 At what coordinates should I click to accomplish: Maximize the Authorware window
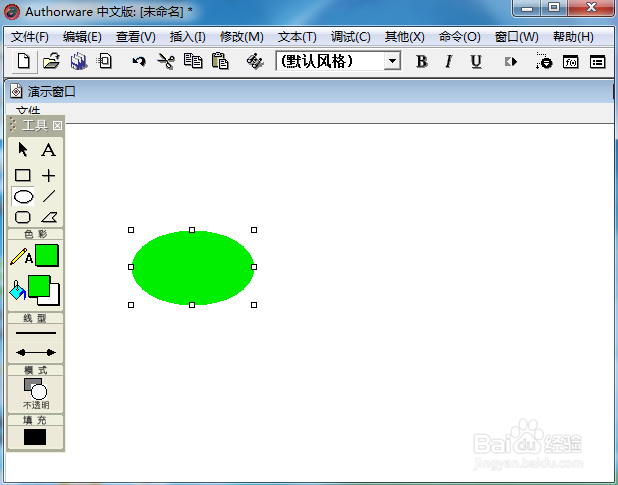click(x=554, y=8)
